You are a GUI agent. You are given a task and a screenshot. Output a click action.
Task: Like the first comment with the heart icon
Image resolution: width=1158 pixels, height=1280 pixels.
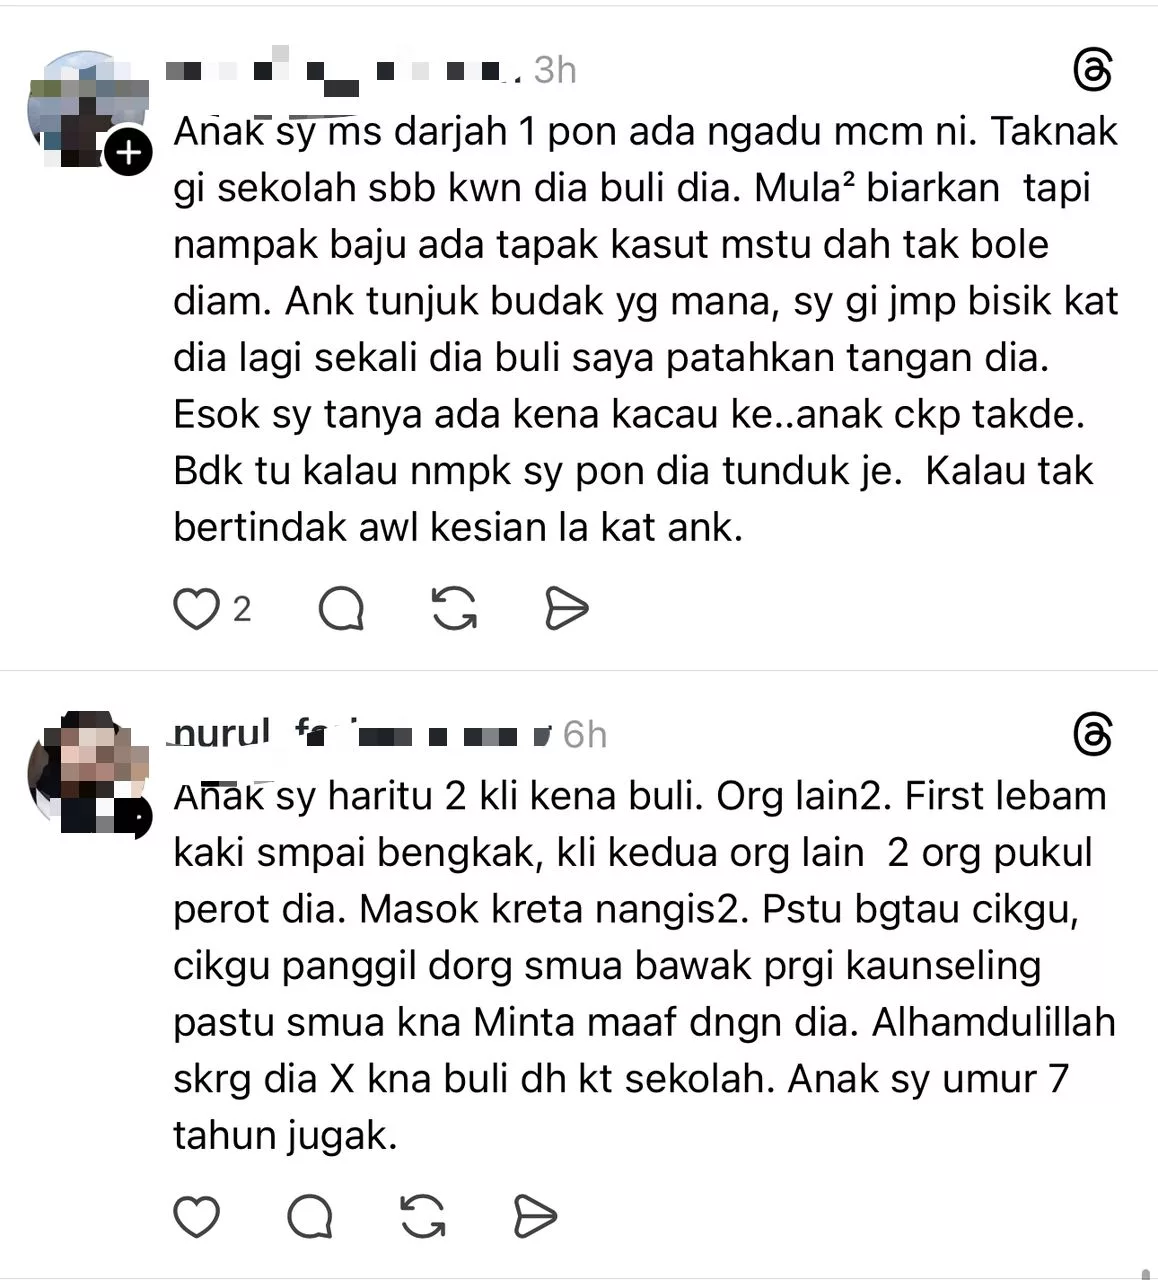click(x=199, y=606)
